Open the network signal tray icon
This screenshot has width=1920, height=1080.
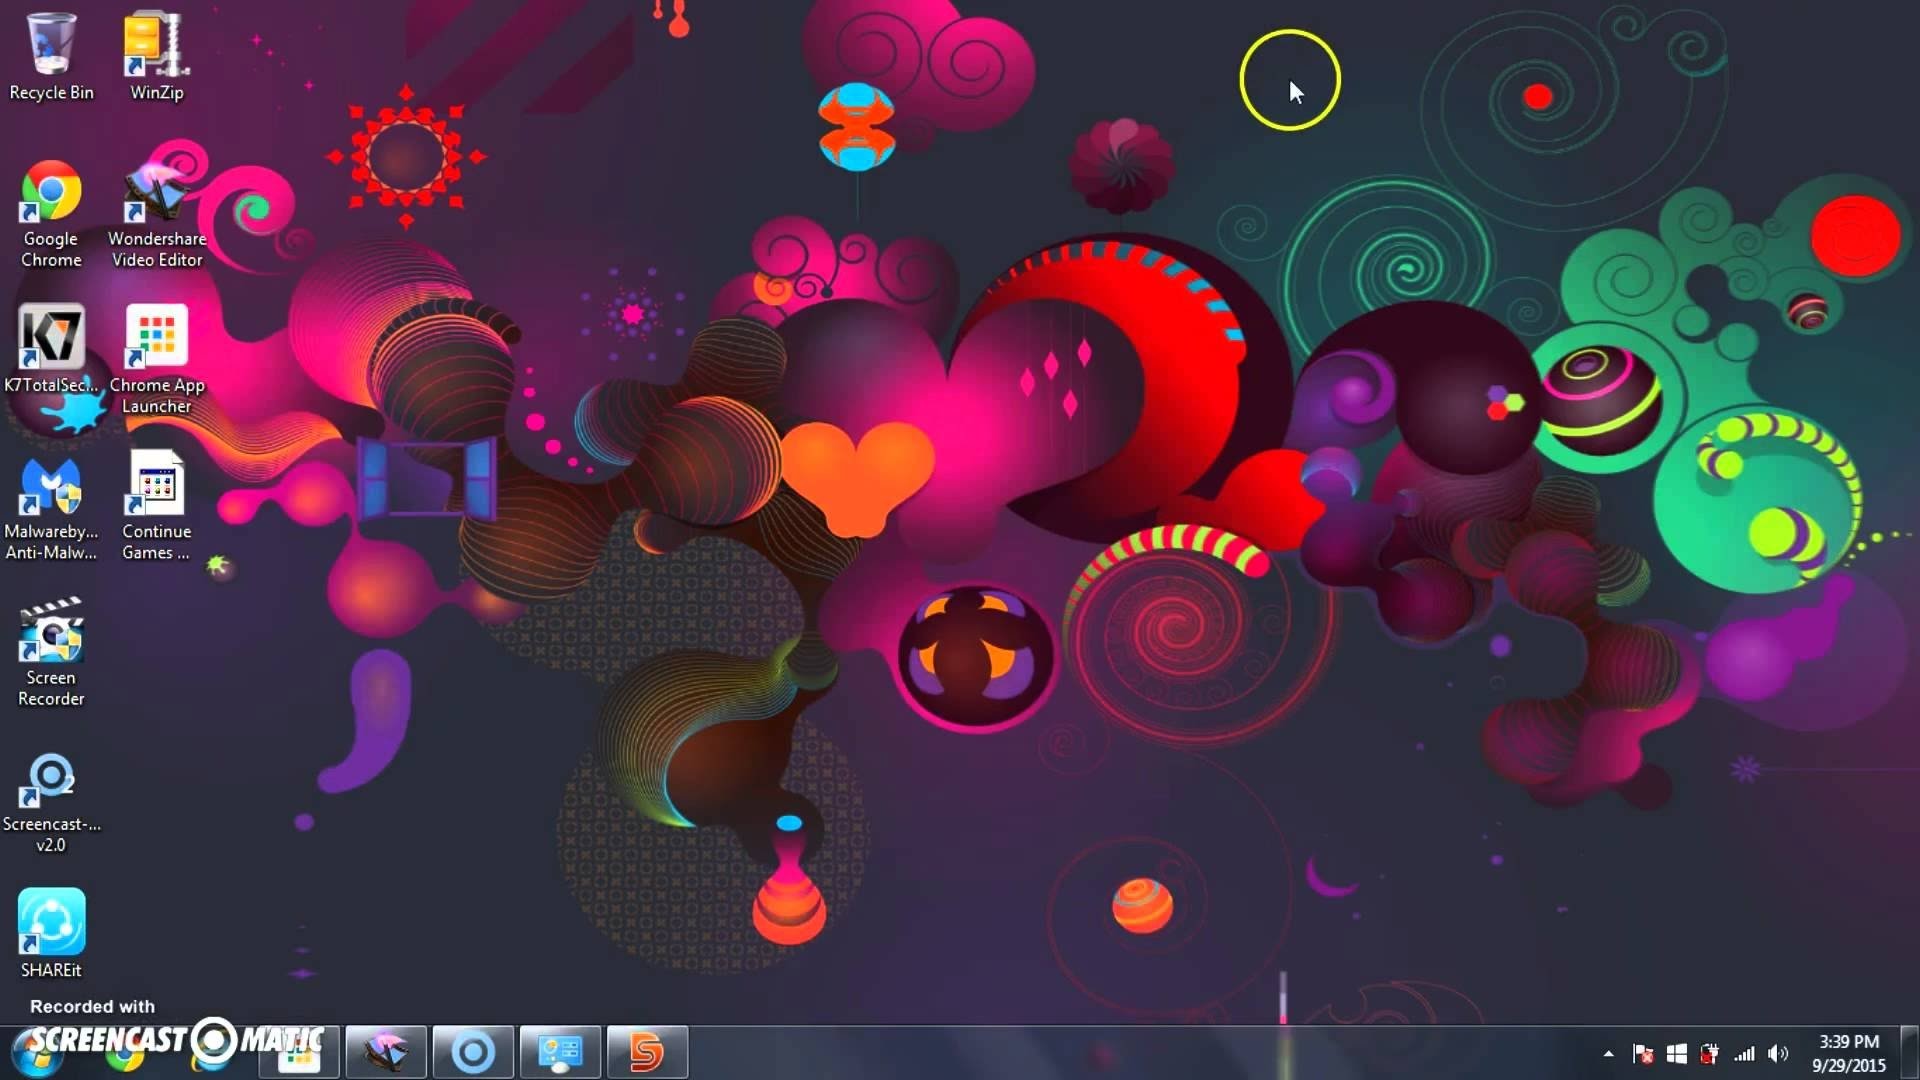[x=1744, y=1054]
